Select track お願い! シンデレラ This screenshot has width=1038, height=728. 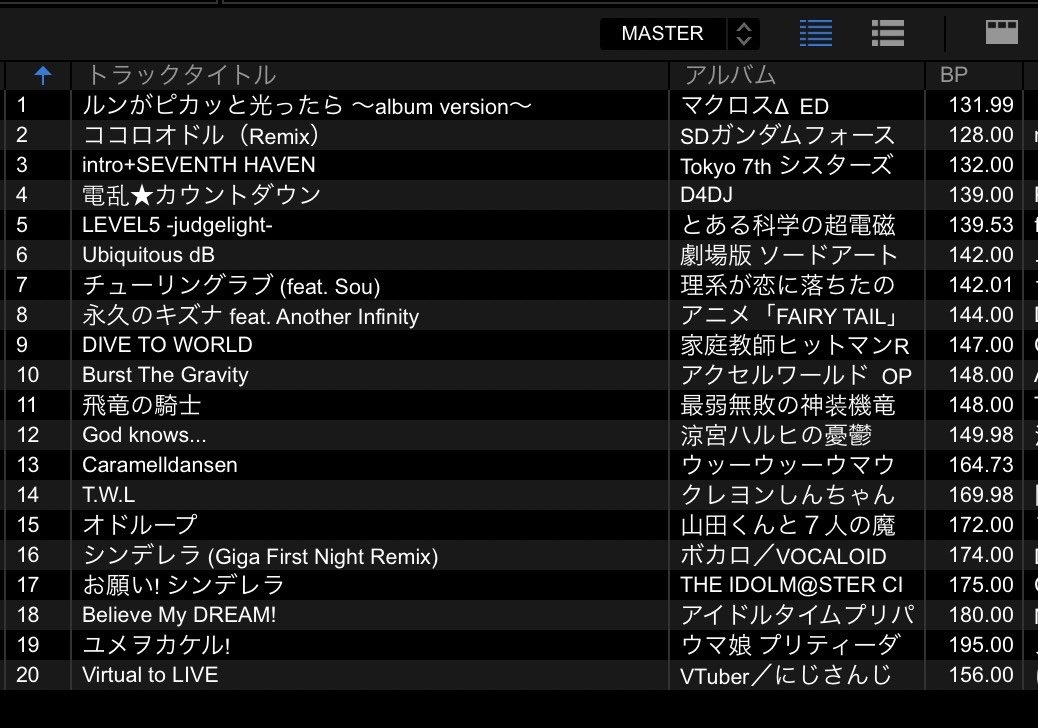(183, 585)
